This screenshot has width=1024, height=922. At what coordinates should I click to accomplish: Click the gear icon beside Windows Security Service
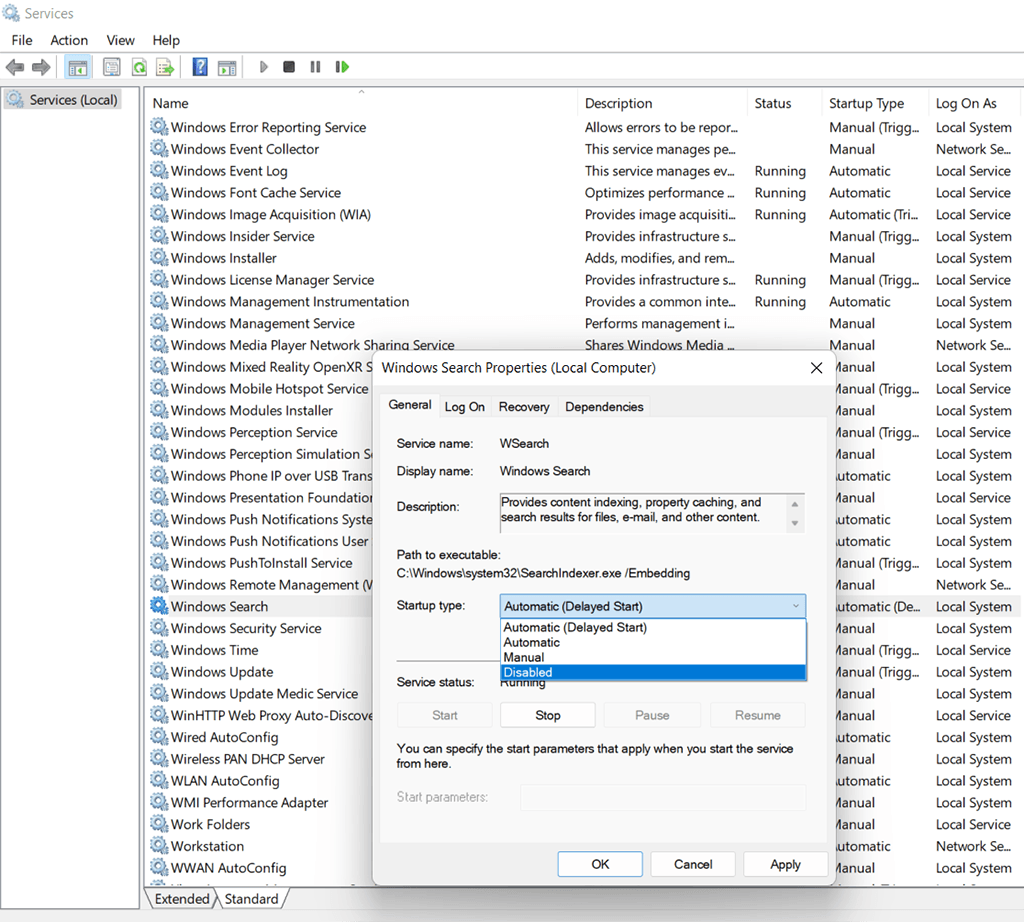(x=159, y=627)
